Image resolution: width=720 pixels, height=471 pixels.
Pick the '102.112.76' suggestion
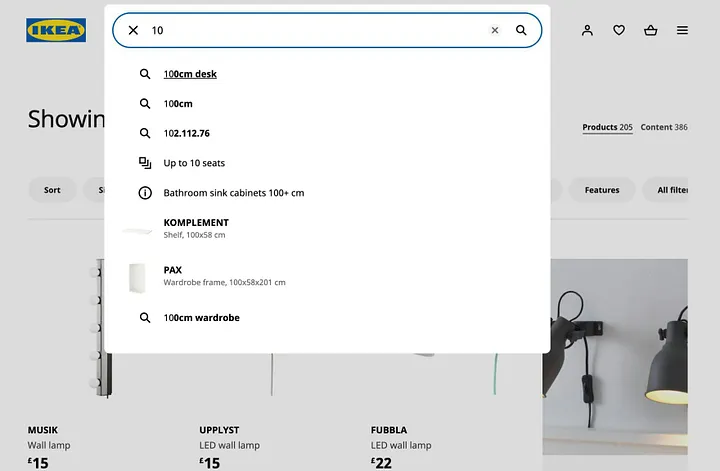click(186, 133)
